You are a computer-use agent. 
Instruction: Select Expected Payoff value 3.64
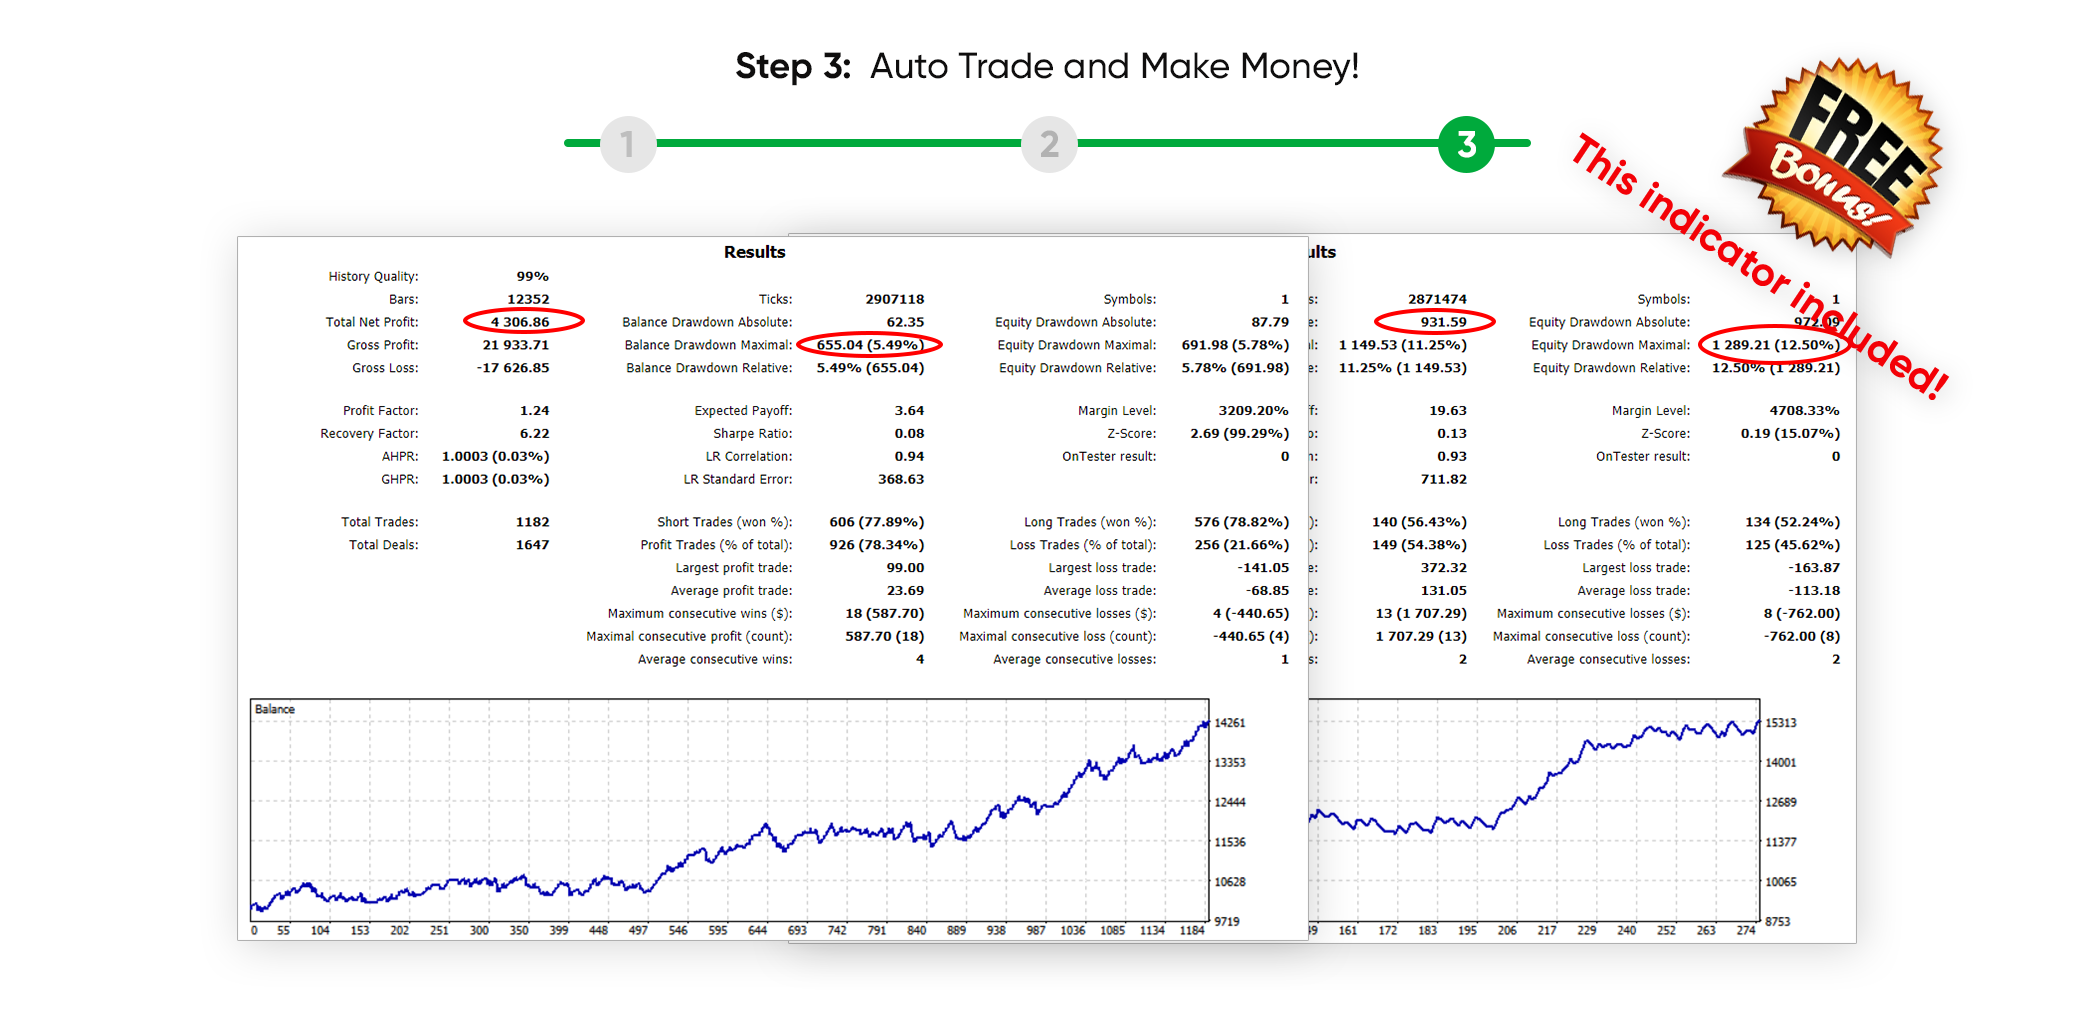(x=909, y=410)
